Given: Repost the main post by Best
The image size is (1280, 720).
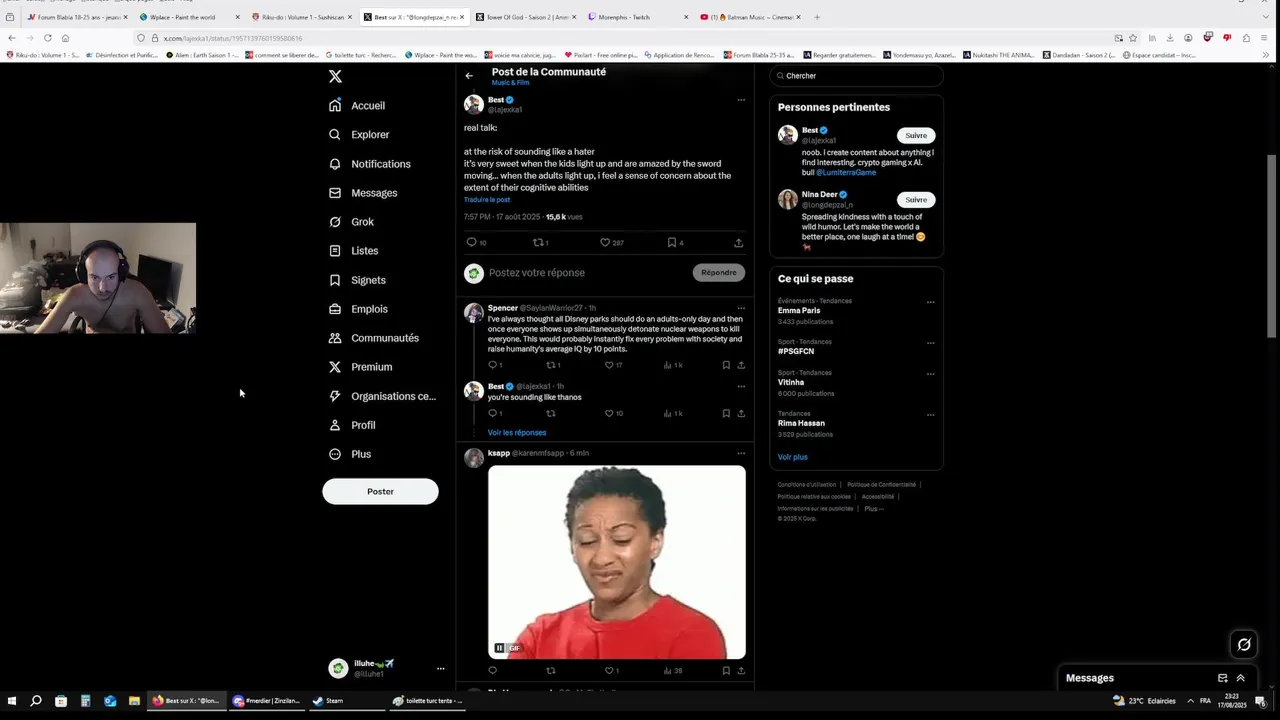Looking at the screenshot, I should pos(540,242).
